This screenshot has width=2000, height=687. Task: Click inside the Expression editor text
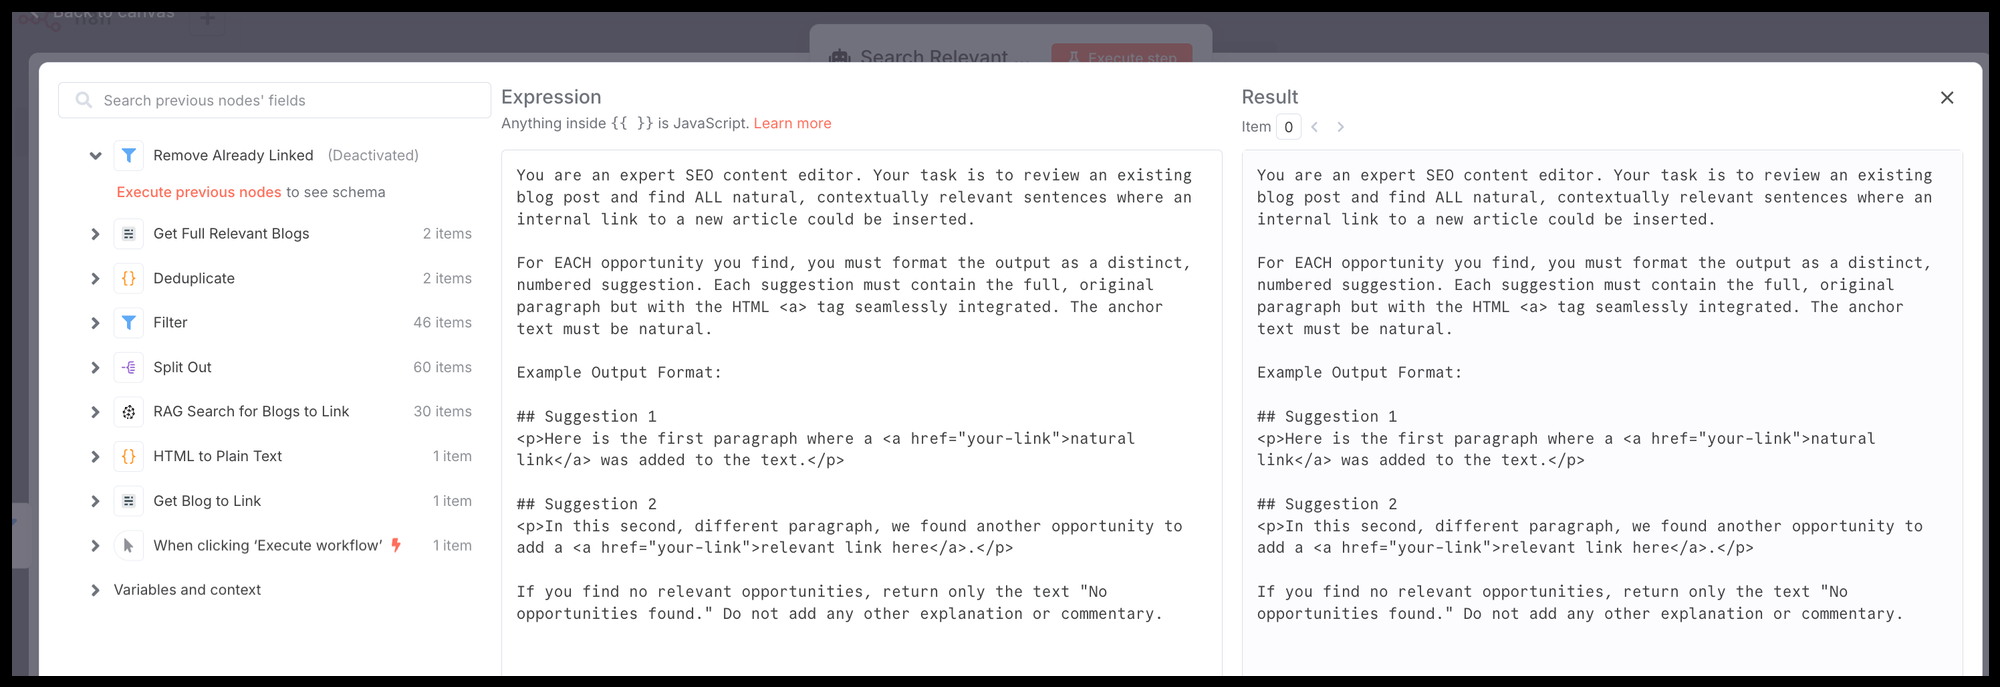point(860,400)
